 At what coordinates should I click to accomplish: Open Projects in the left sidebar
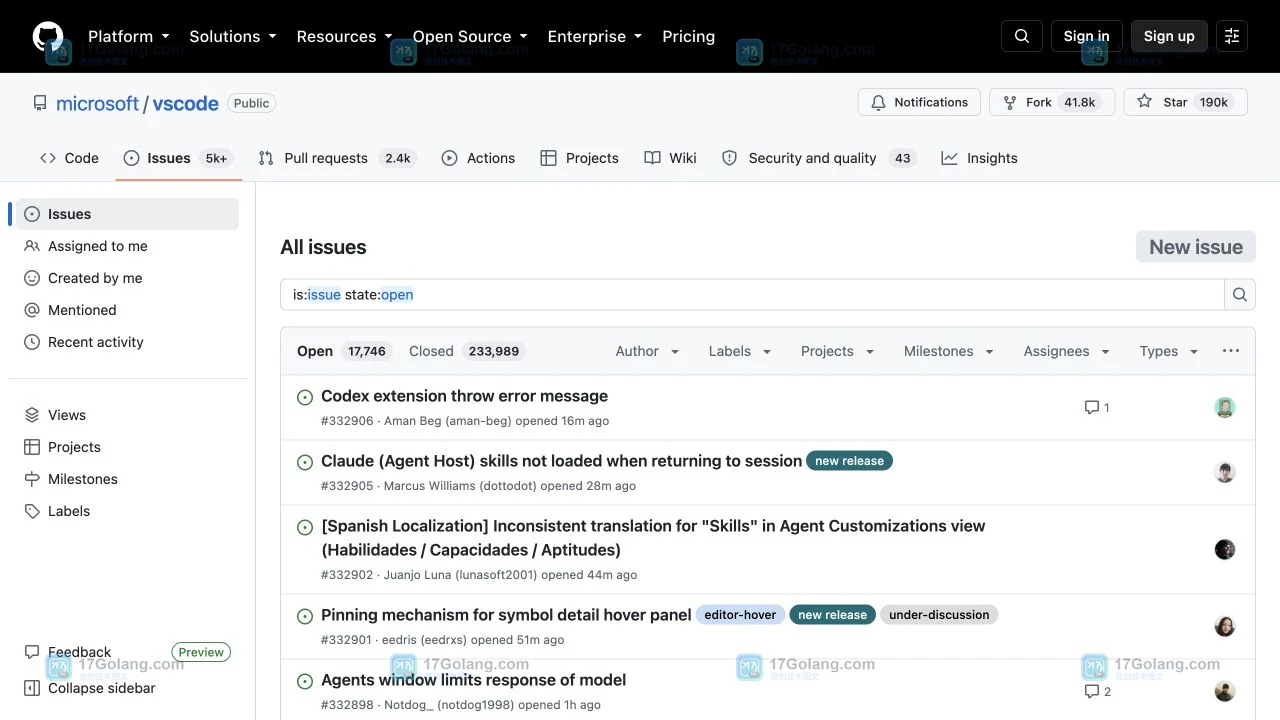pos(127,447)
